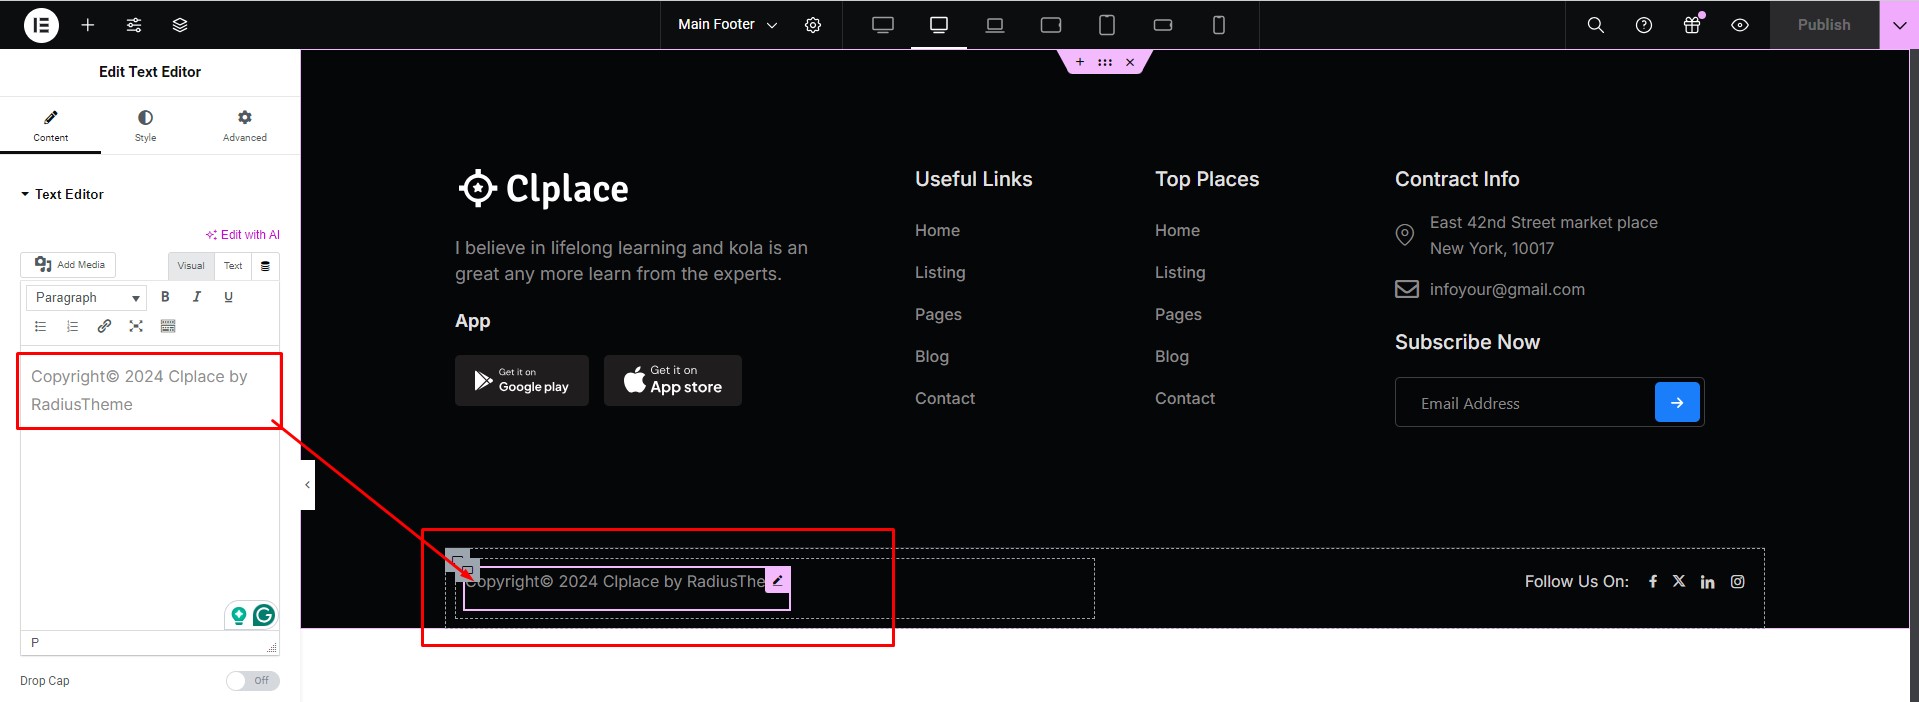This screenshot has height=702, width=1919.
Task: Click the infoyour@gmail.com text
Action: coord(1507,289)
